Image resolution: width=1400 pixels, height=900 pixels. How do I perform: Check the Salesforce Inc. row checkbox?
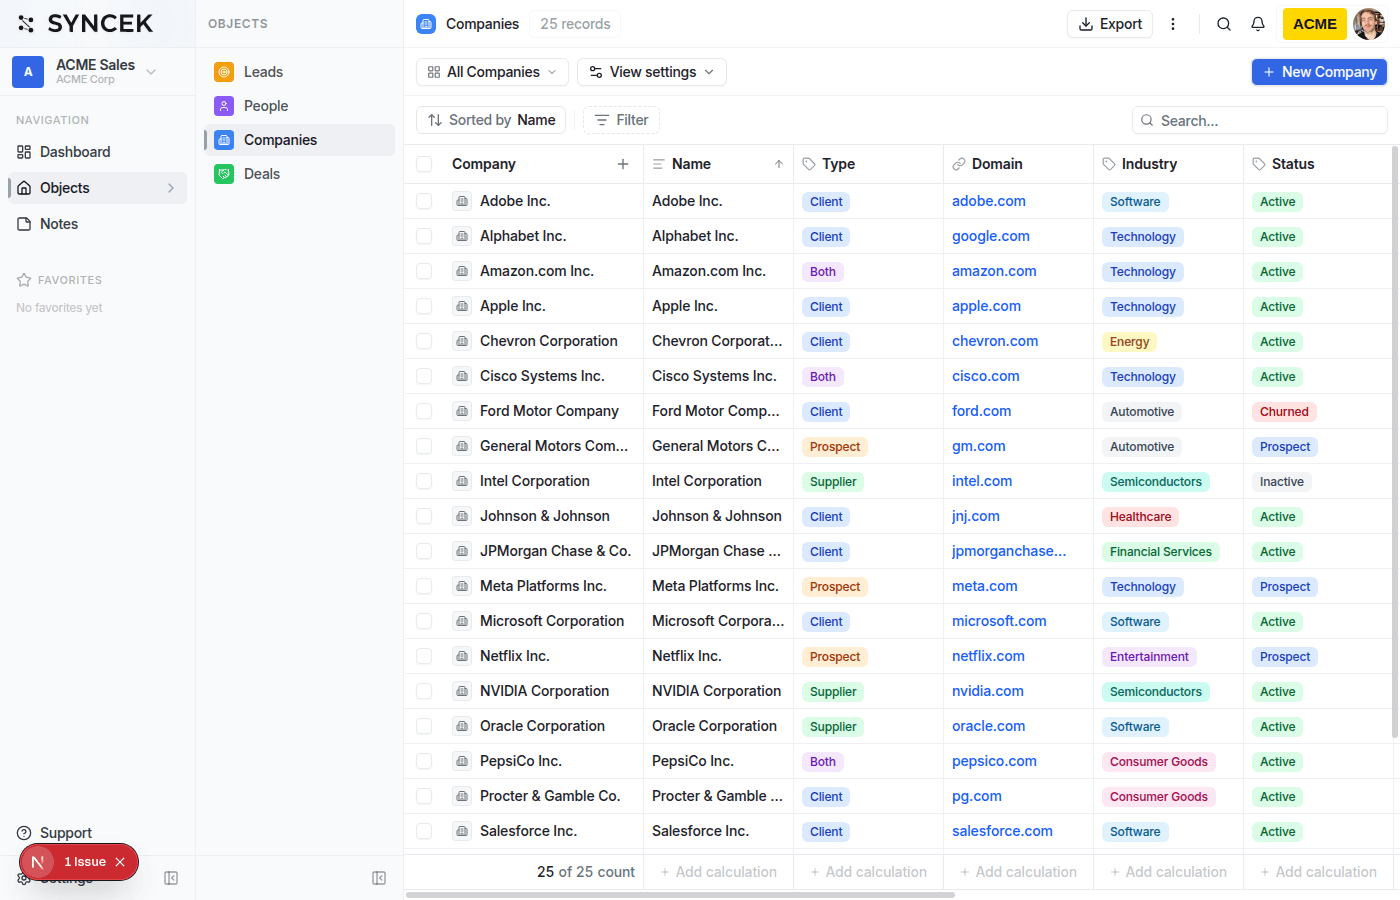click(424, 831)
